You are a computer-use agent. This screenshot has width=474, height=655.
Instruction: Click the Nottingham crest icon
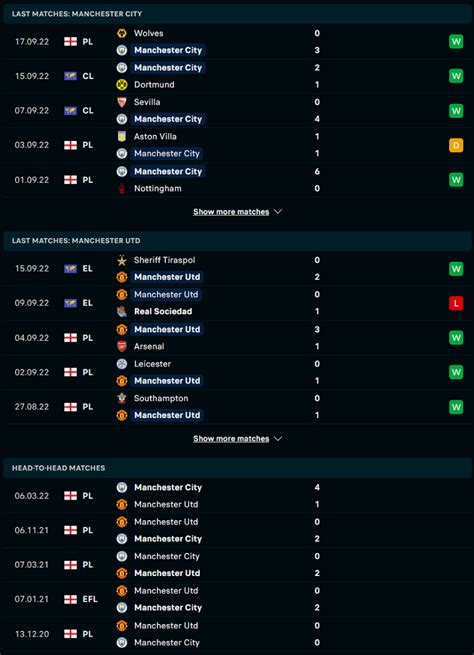click(122, 188)
